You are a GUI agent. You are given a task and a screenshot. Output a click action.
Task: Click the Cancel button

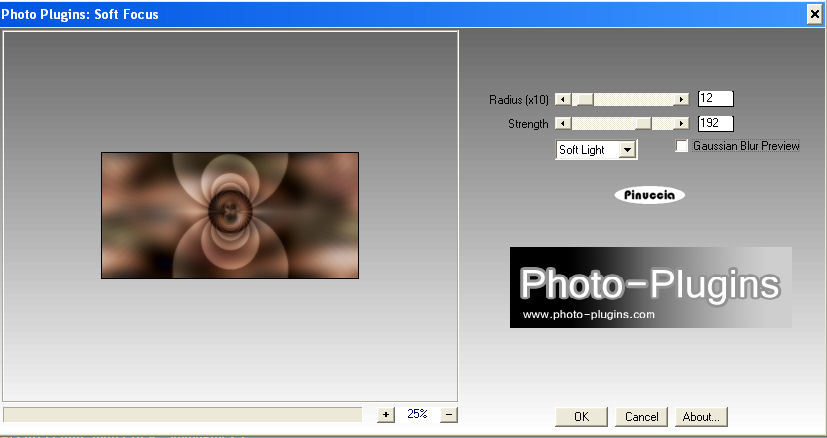(641, 417)
